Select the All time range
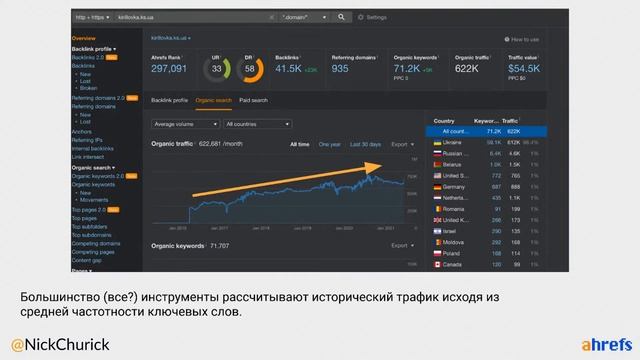640x360 pixels. [300, 144]
